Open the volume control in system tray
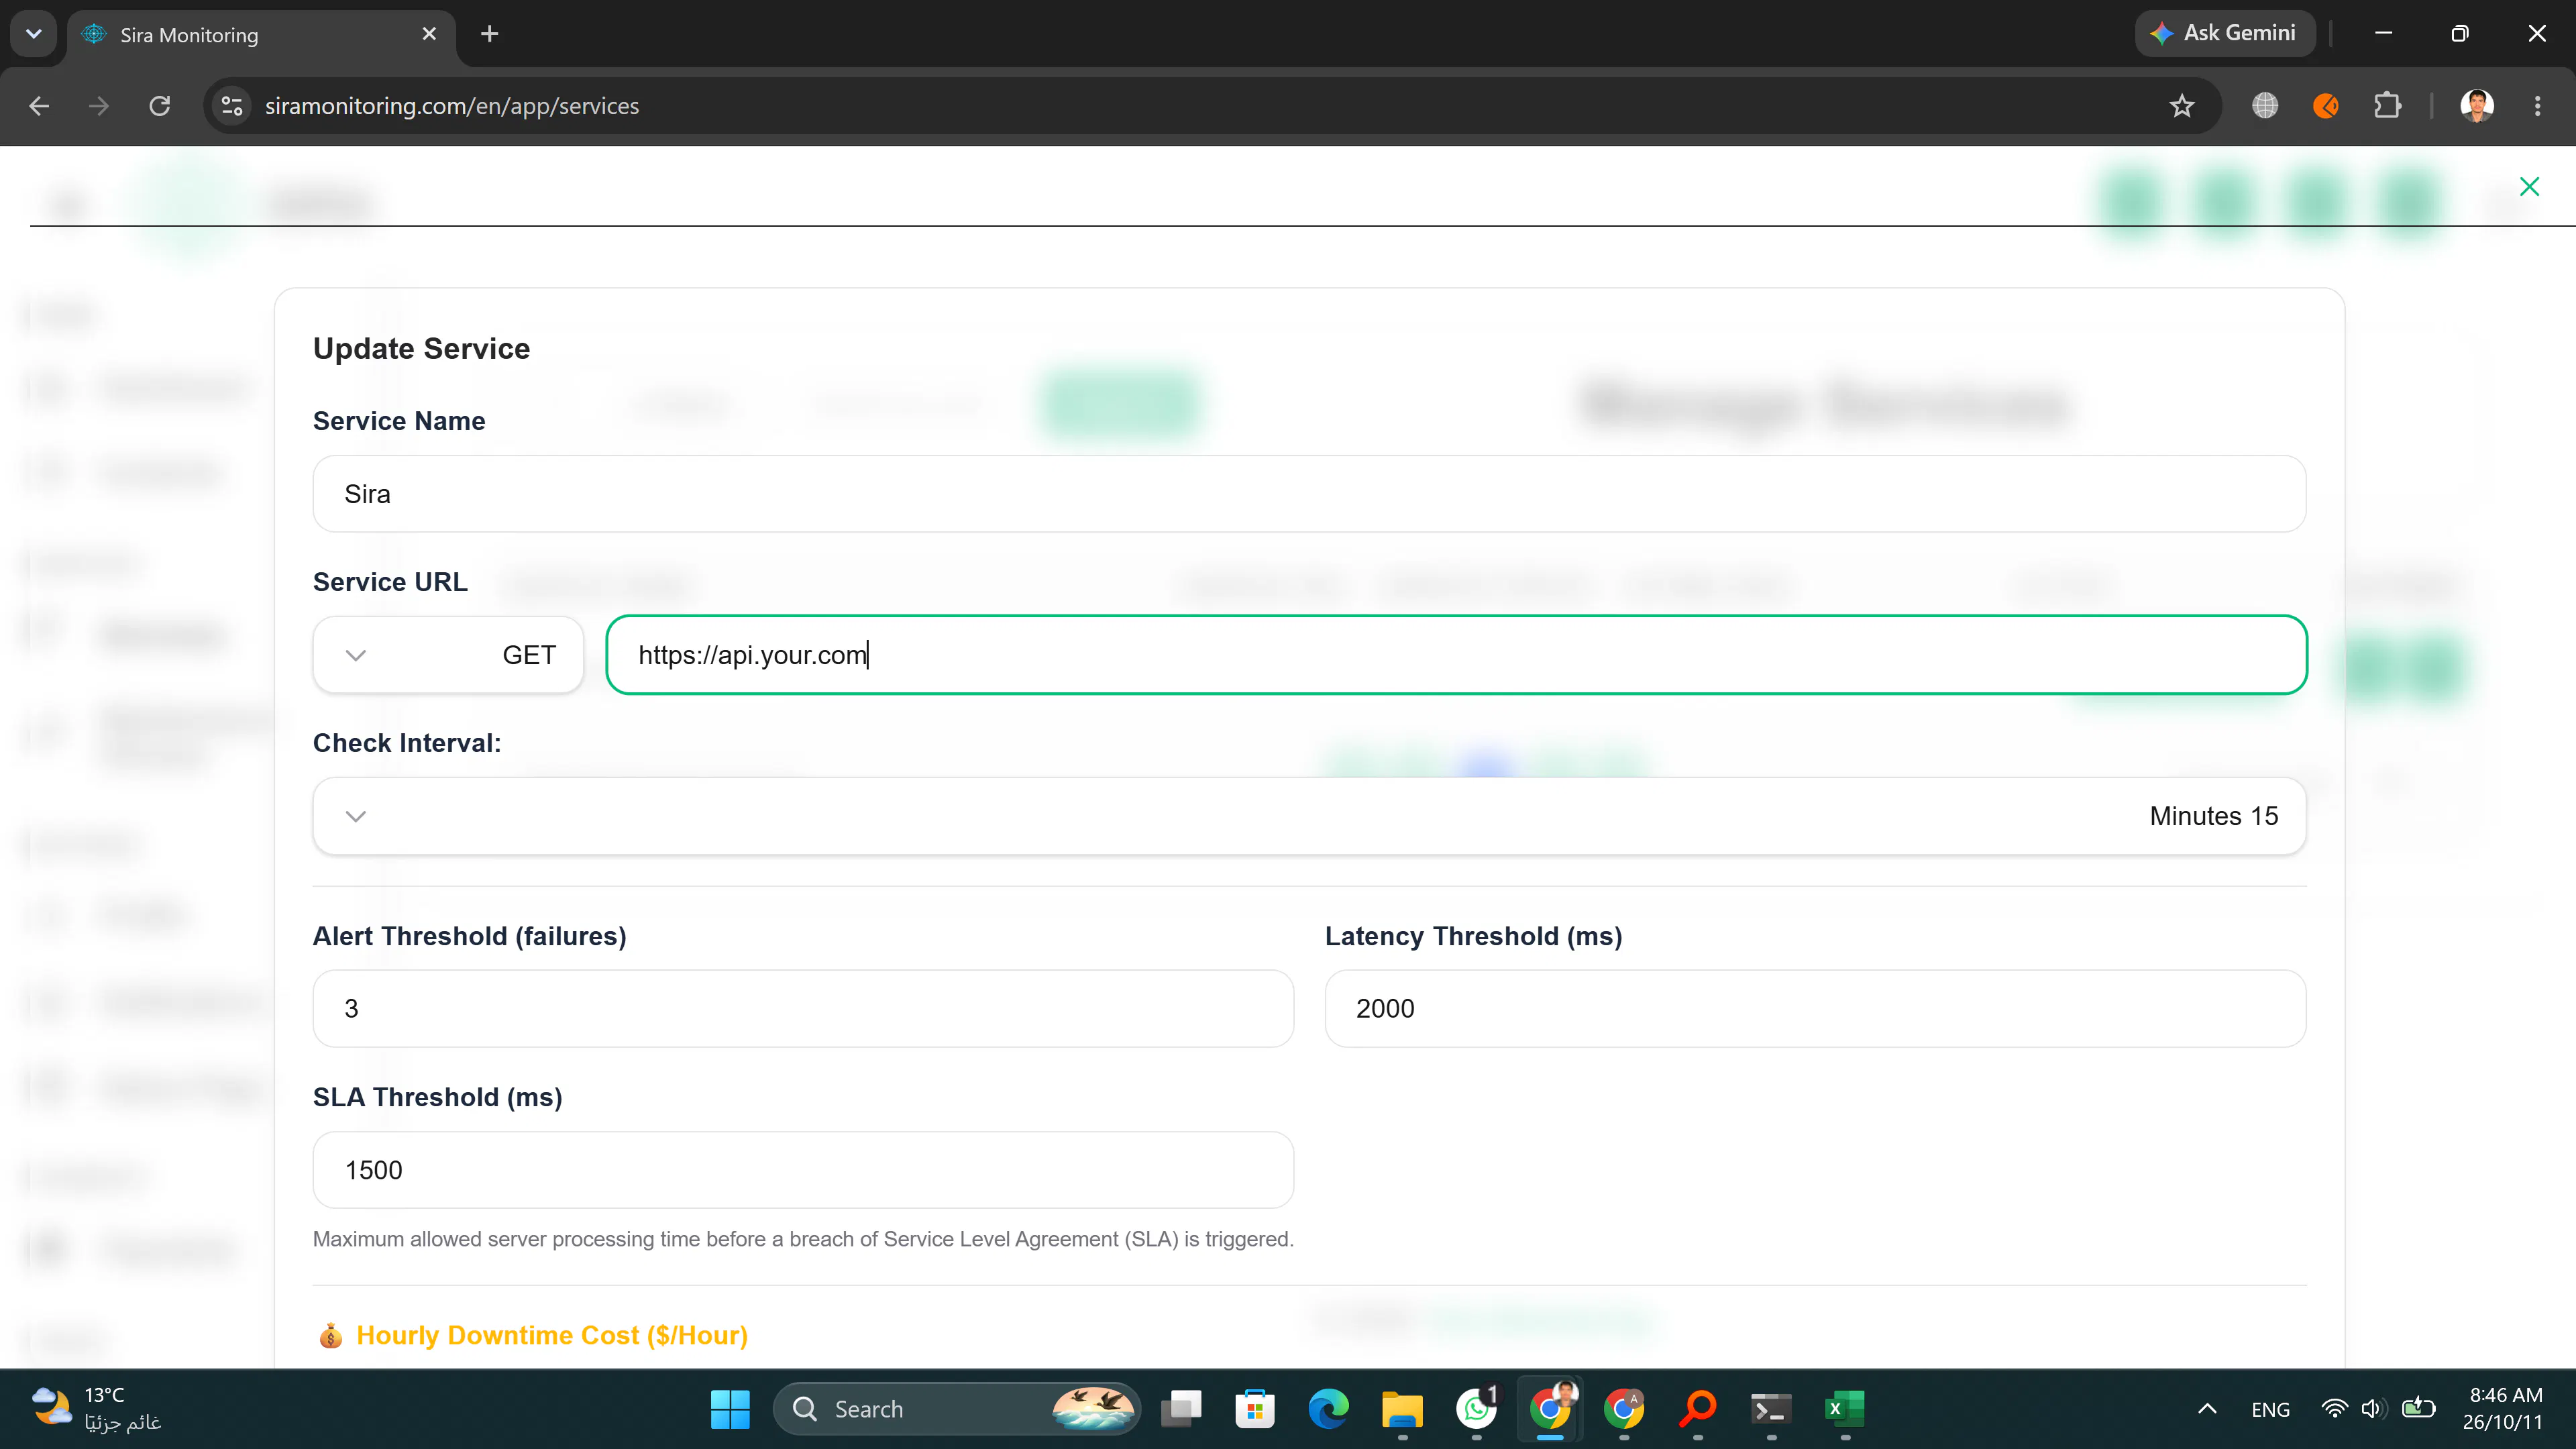The width and height of the screenshot is (2576, 1449). (2374, 1409)
